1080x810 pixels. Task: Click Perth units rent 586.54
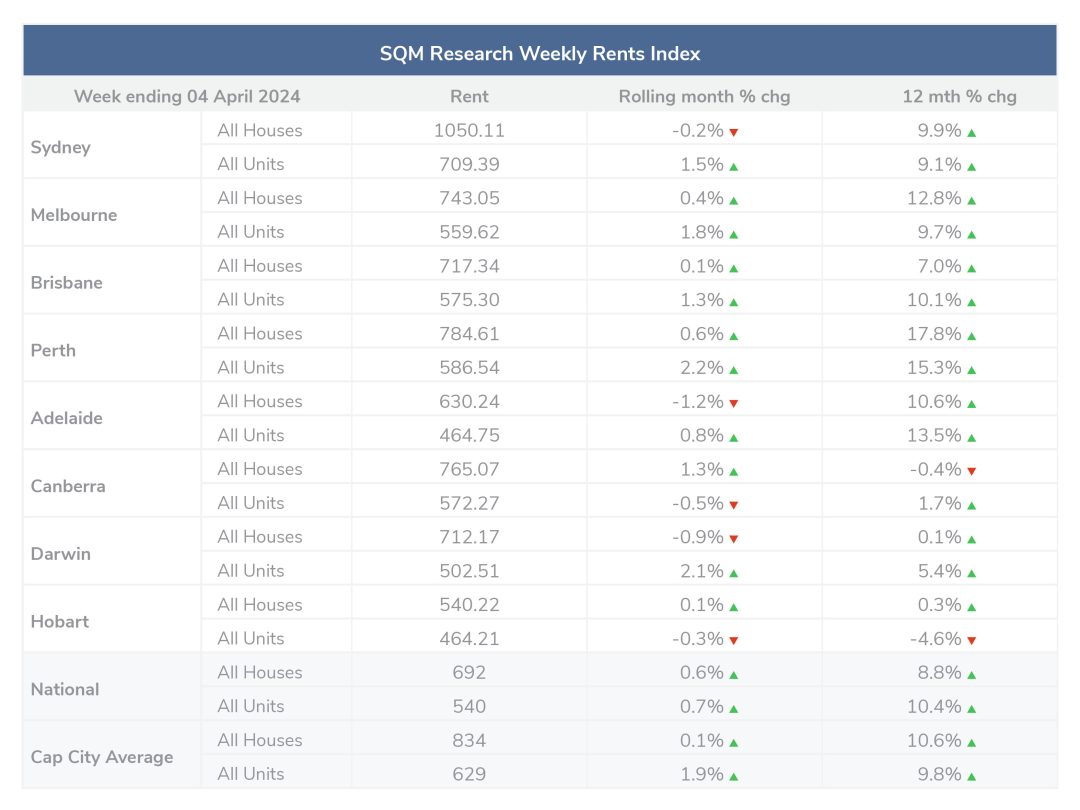point(469,367)
